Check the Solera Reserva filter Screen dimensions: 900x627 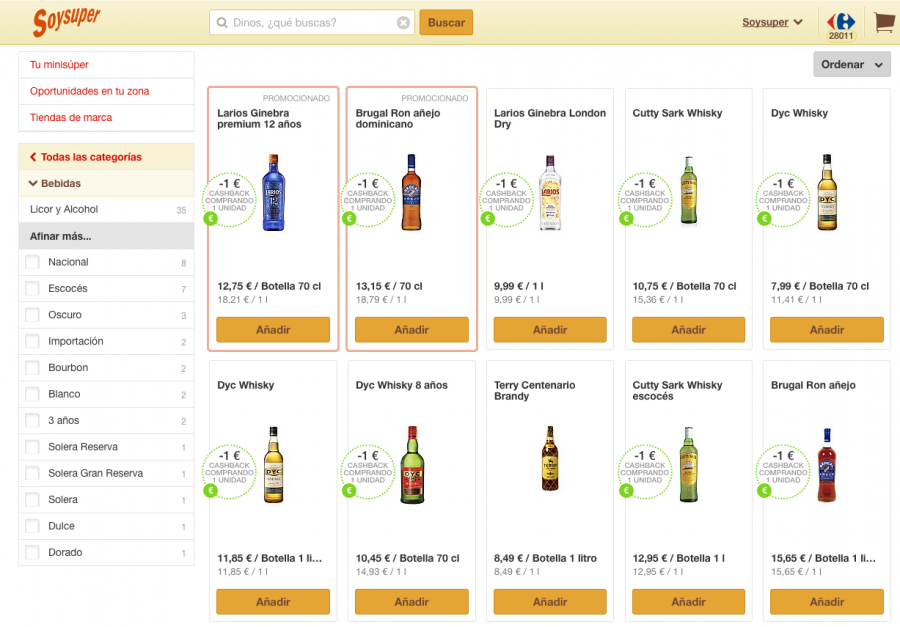pyautogui.click(x=32, y=447)
